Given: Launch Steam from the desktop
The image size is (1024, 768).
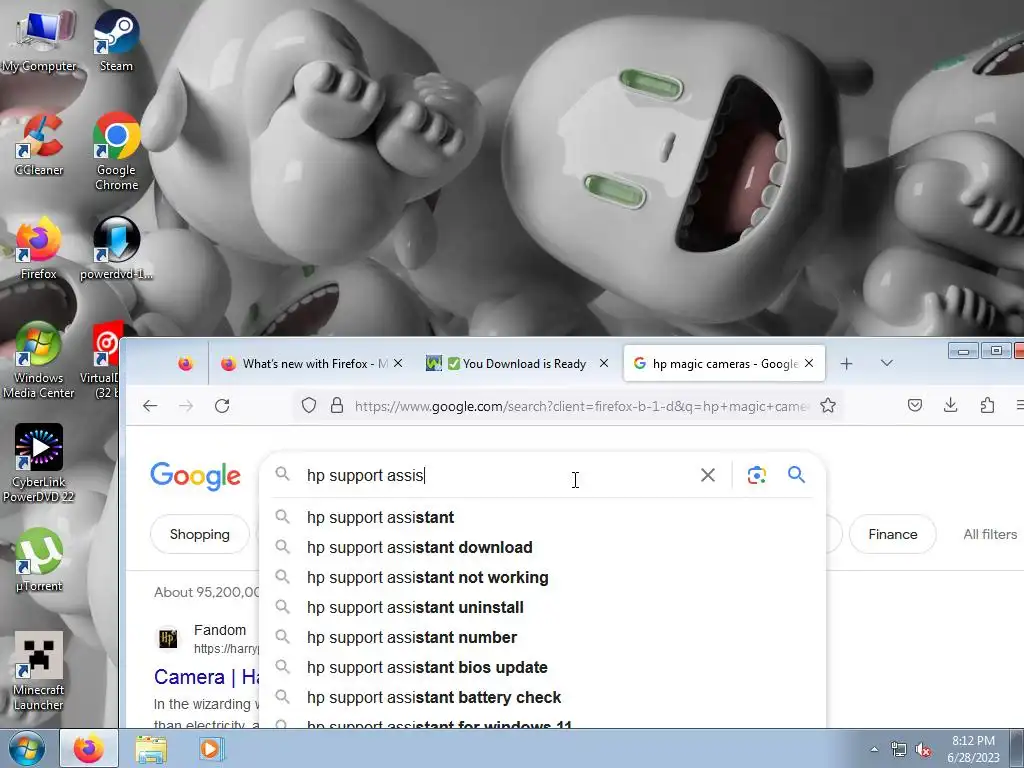Looking at the screenshot, I should click(x=116, y=40).
